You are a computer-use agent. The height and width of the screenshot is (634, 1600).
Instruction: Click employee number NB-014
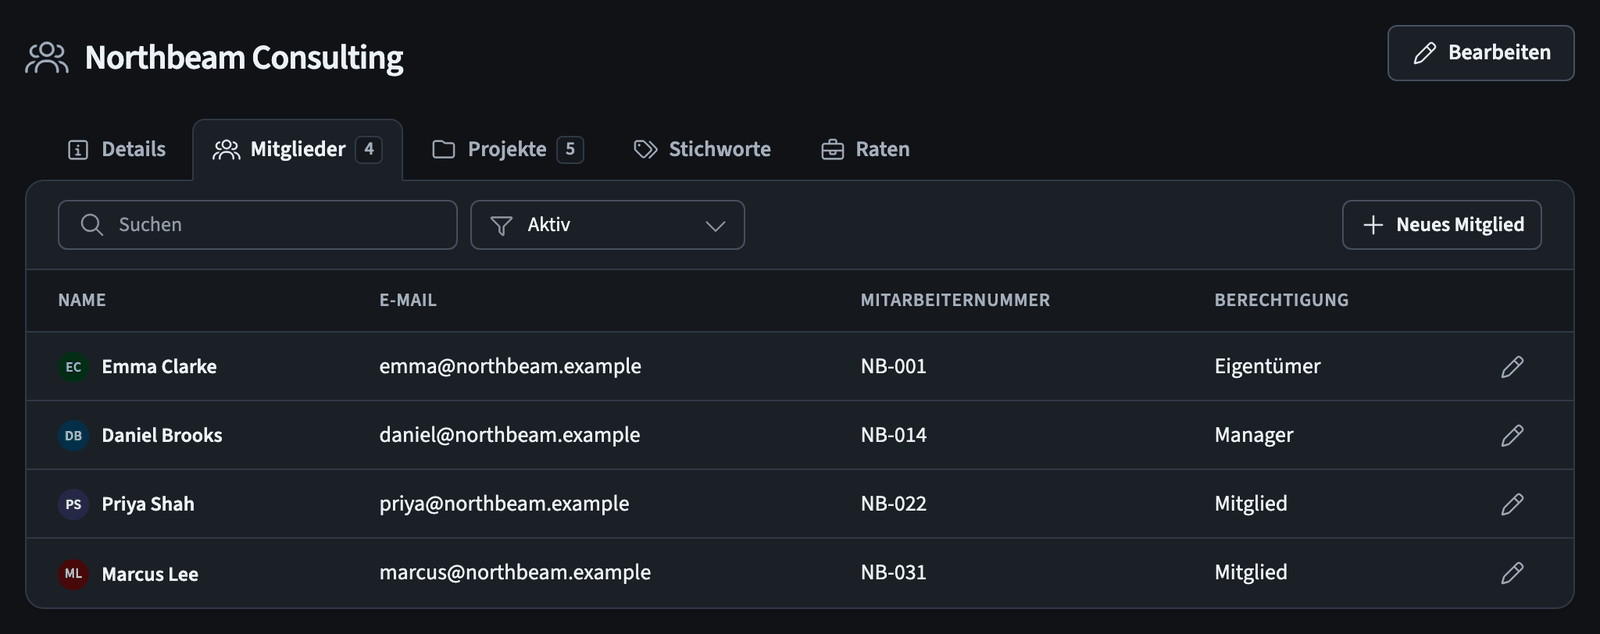[x=894, y=435]
